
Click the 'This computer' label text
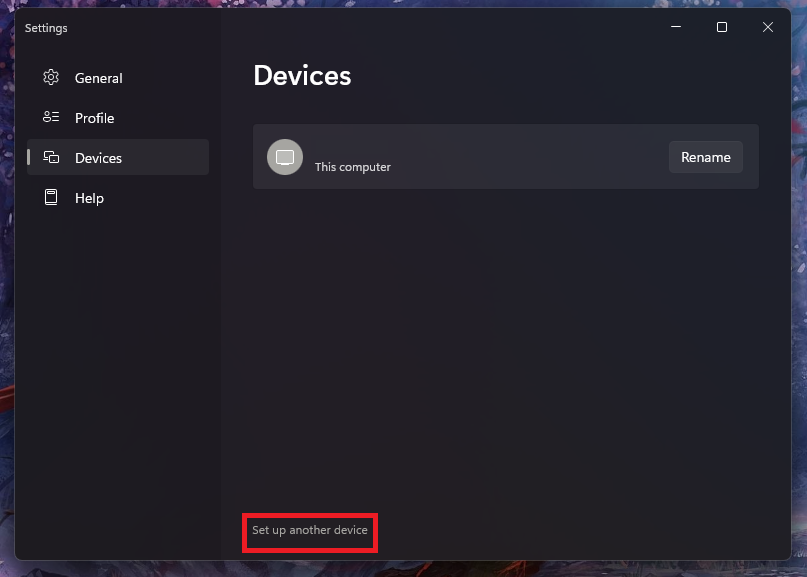coord(353,167)
